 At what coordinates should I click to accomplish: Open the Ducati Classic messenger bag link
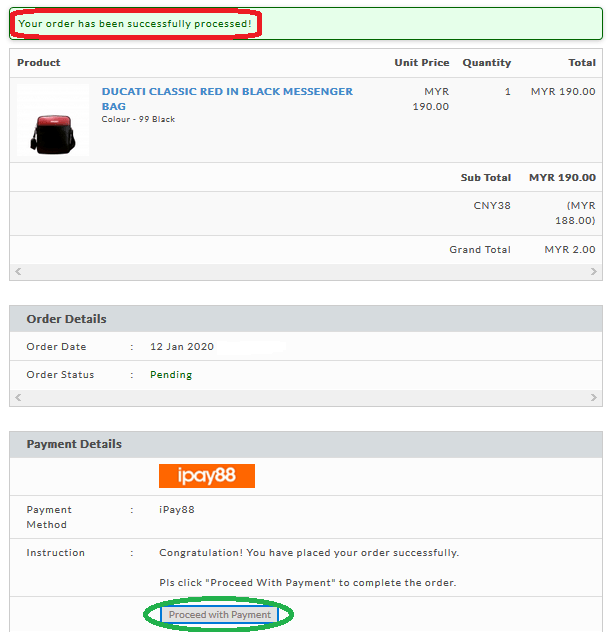pos(227,91)
